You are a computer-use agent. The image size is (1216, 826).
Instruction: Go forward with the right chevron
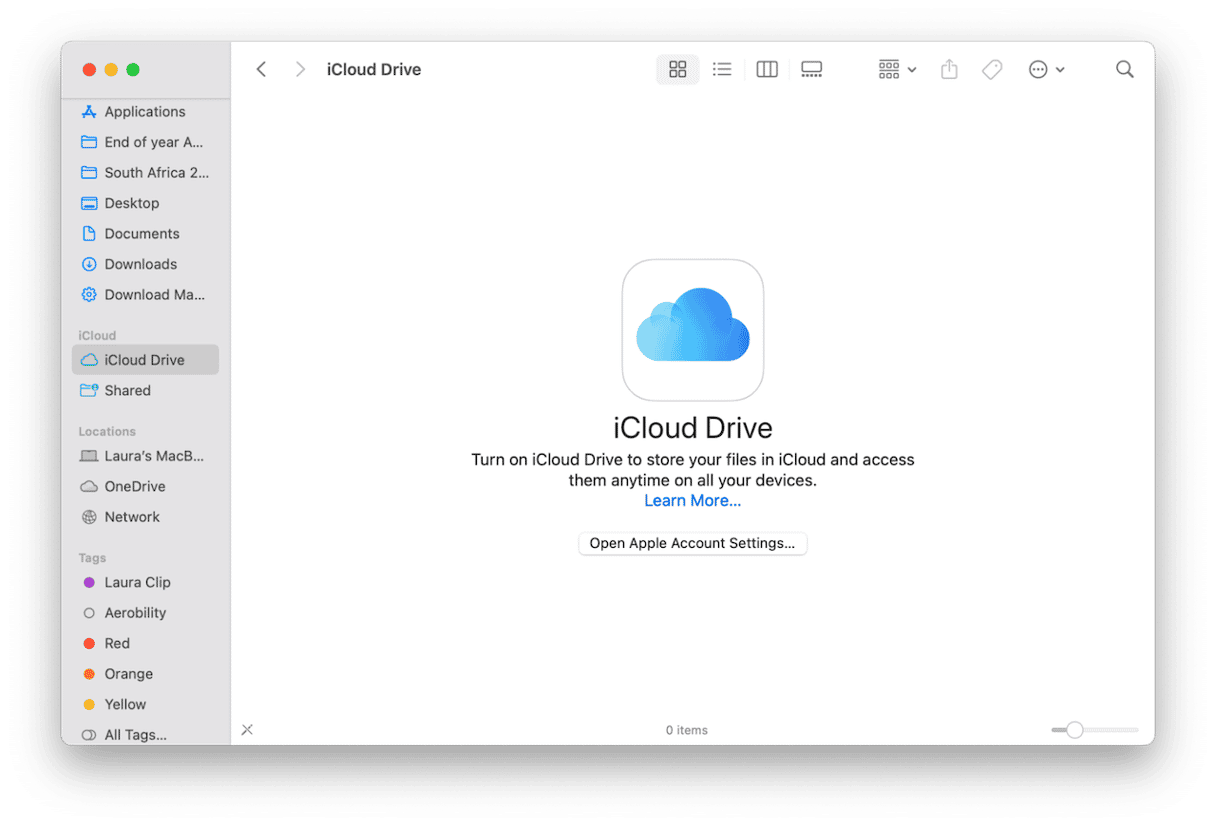coord(300,69)
